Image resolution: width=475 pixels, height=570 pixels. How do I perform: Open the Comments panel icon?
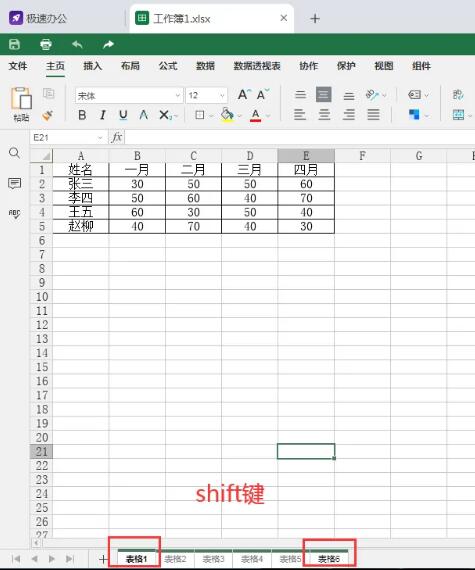click(x=15, y=183)
